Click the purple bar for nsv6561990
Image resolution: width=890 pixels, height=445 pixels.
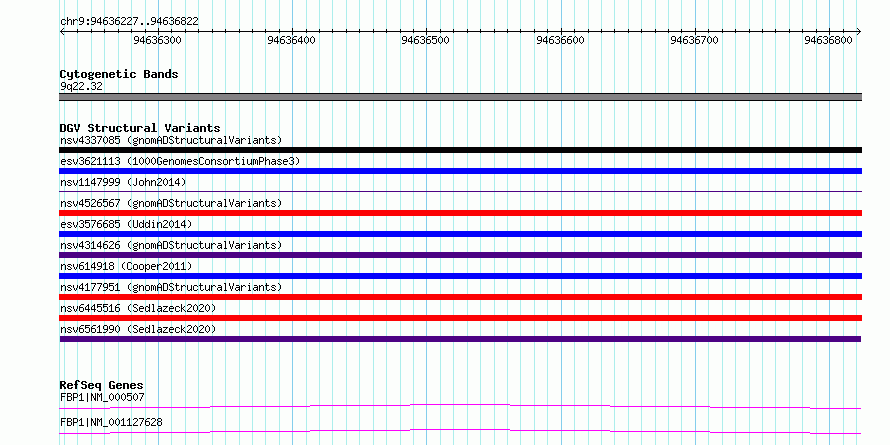[x=460, y=339]
